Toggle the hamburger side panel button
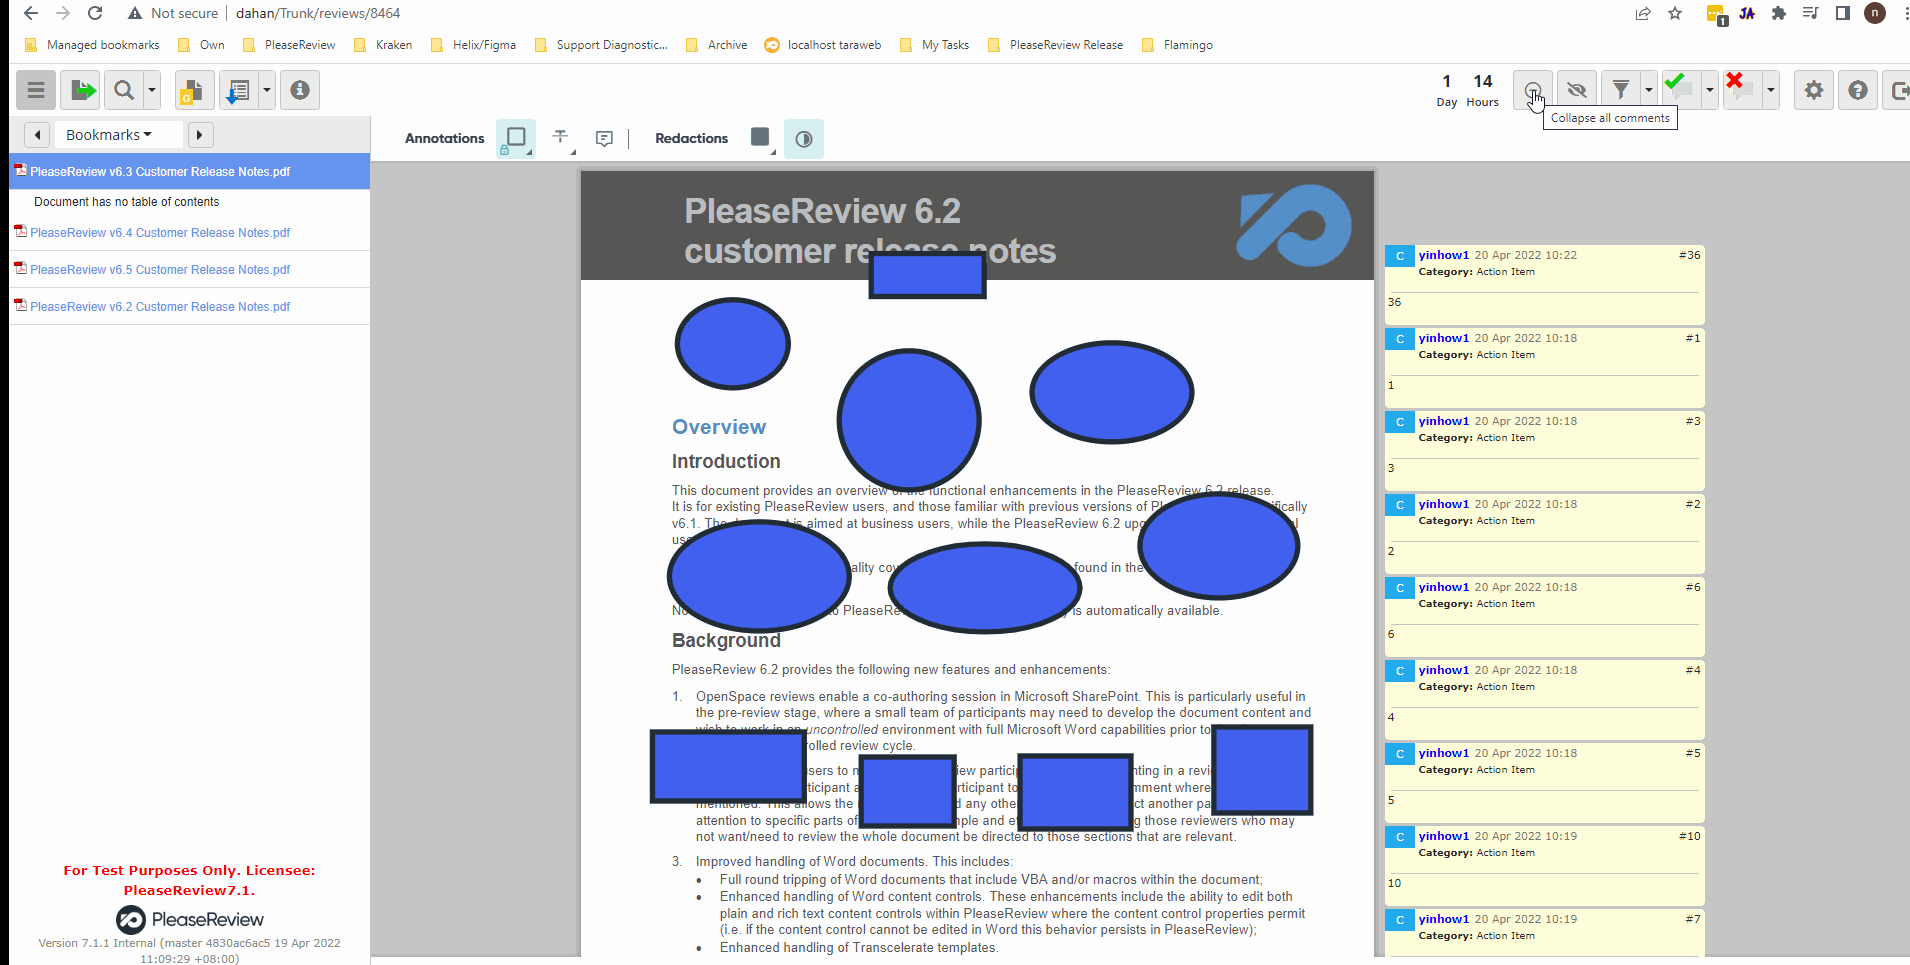The height and width of the screenshot is (965, 1910). click(x=36, y=90)
